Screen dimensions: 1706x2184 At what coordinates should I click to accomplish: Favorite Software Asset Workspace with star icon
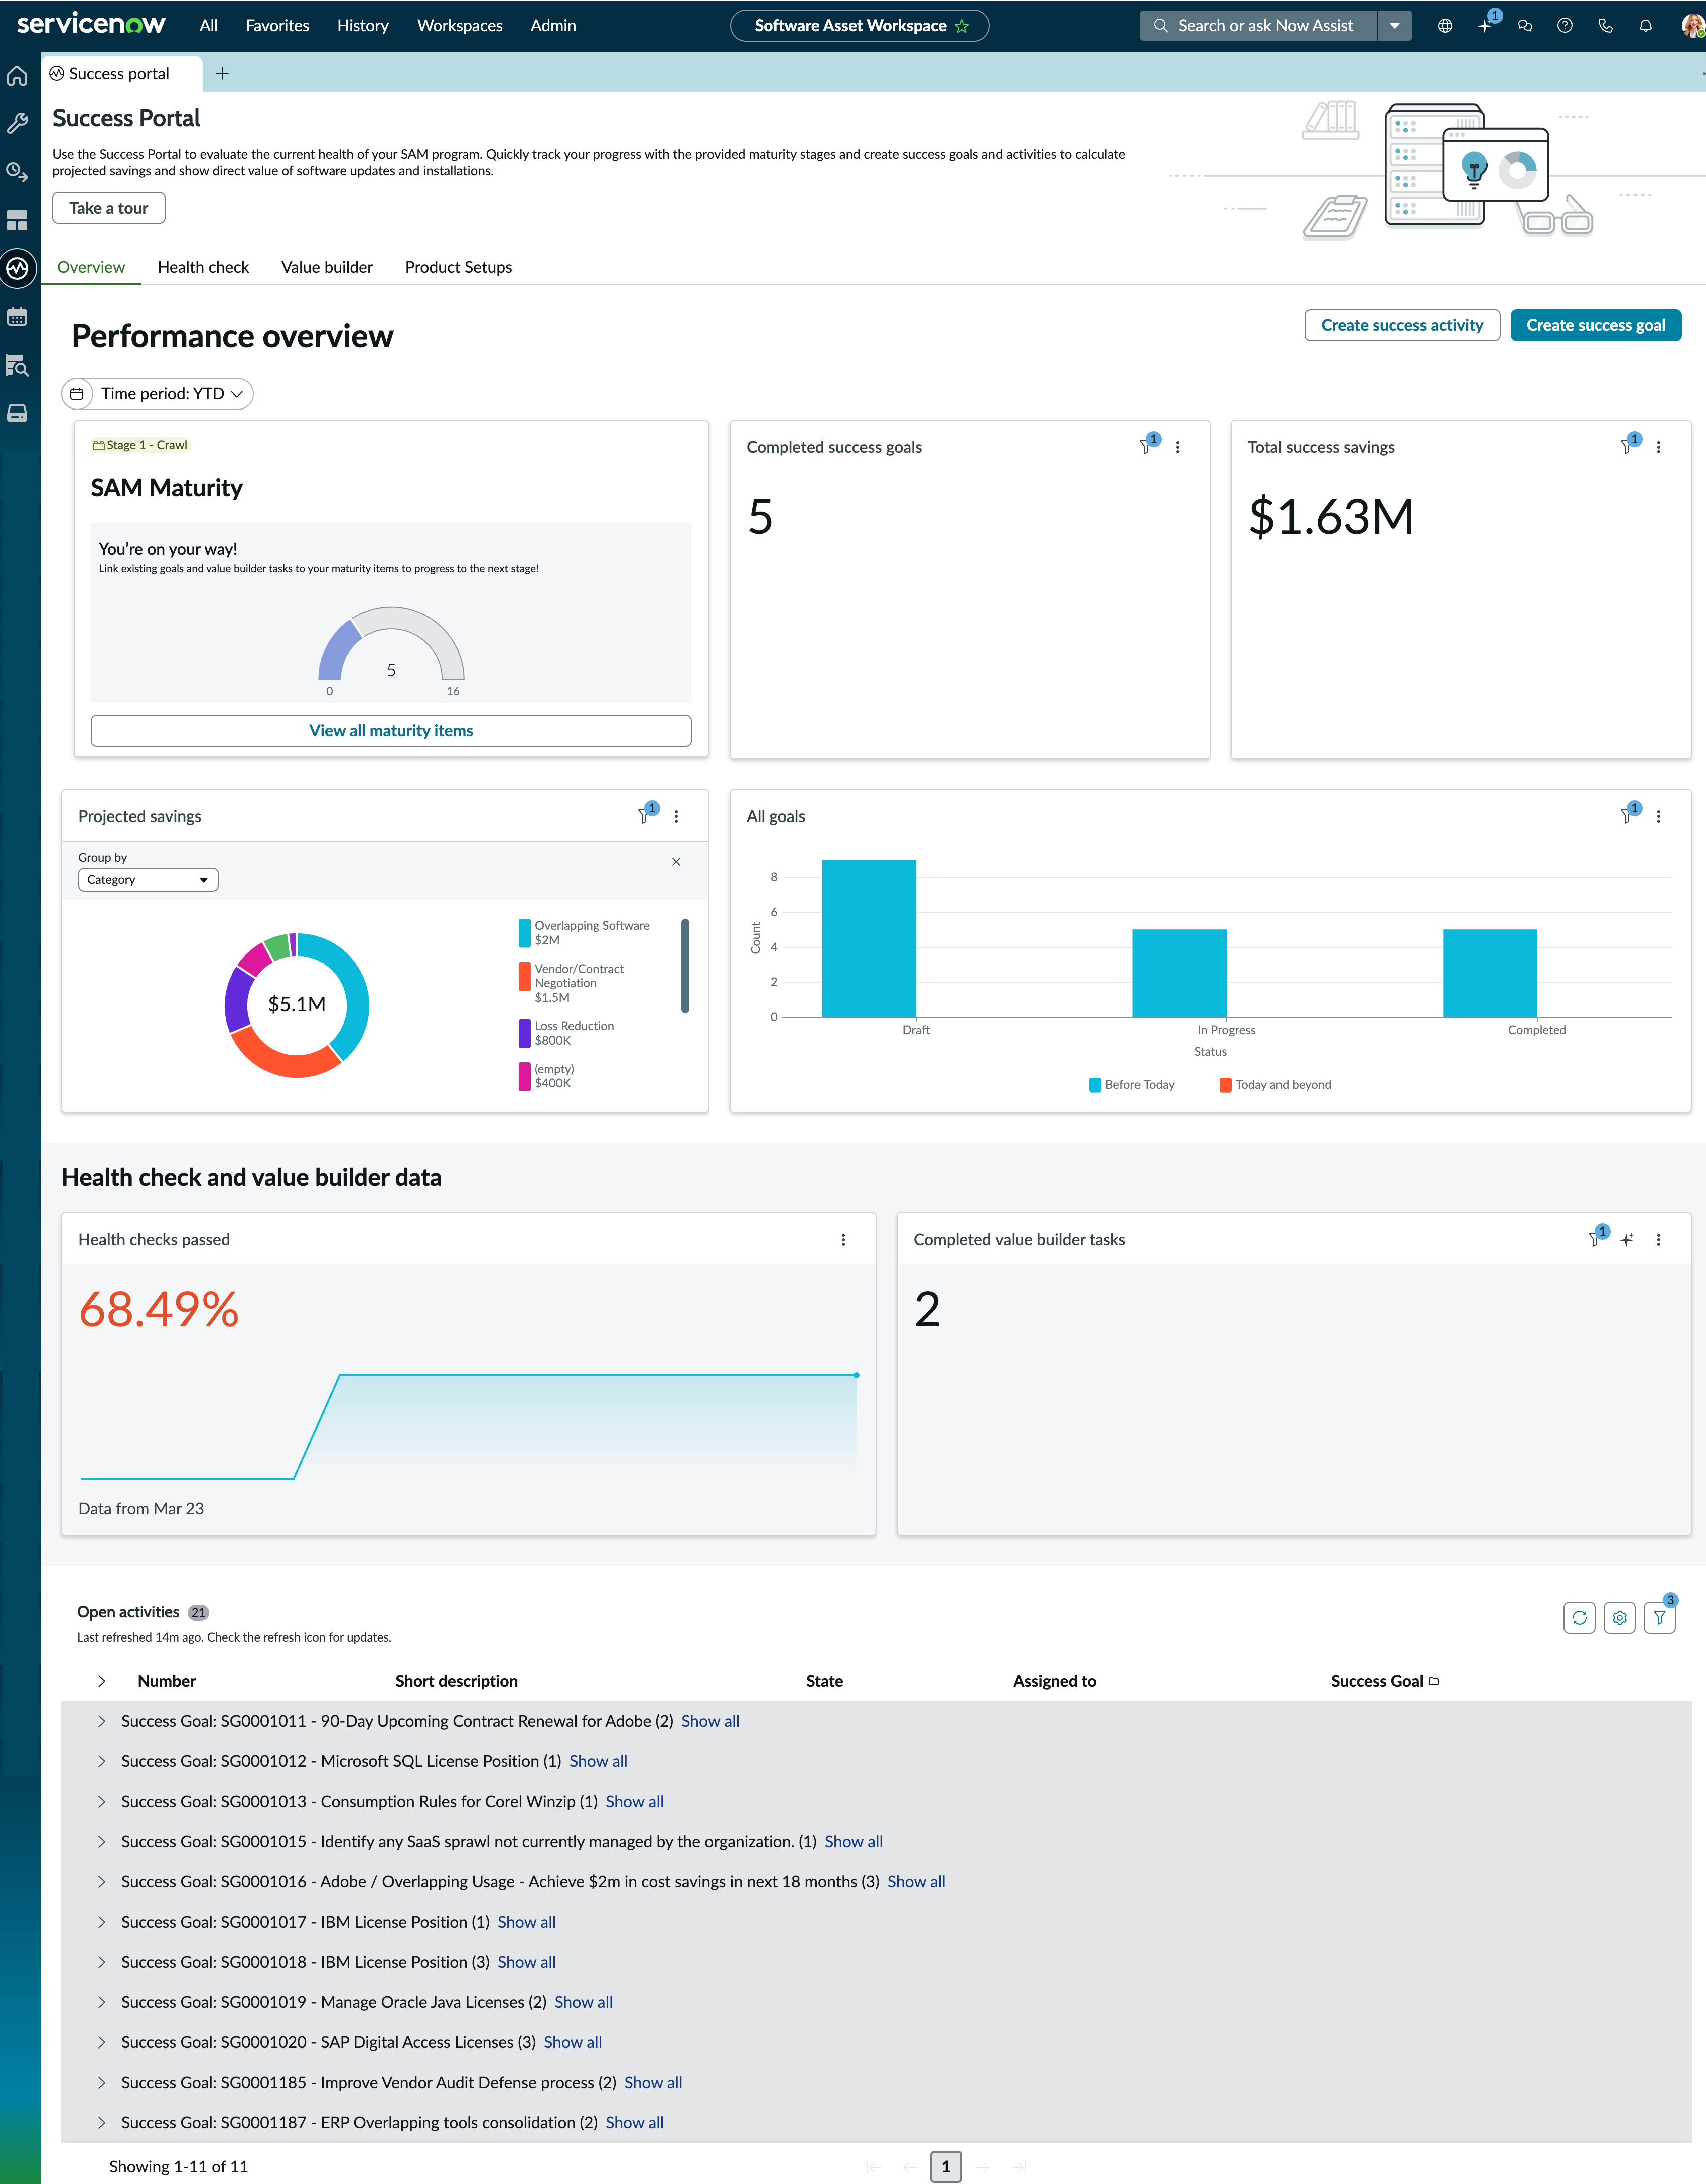(962, 26)
